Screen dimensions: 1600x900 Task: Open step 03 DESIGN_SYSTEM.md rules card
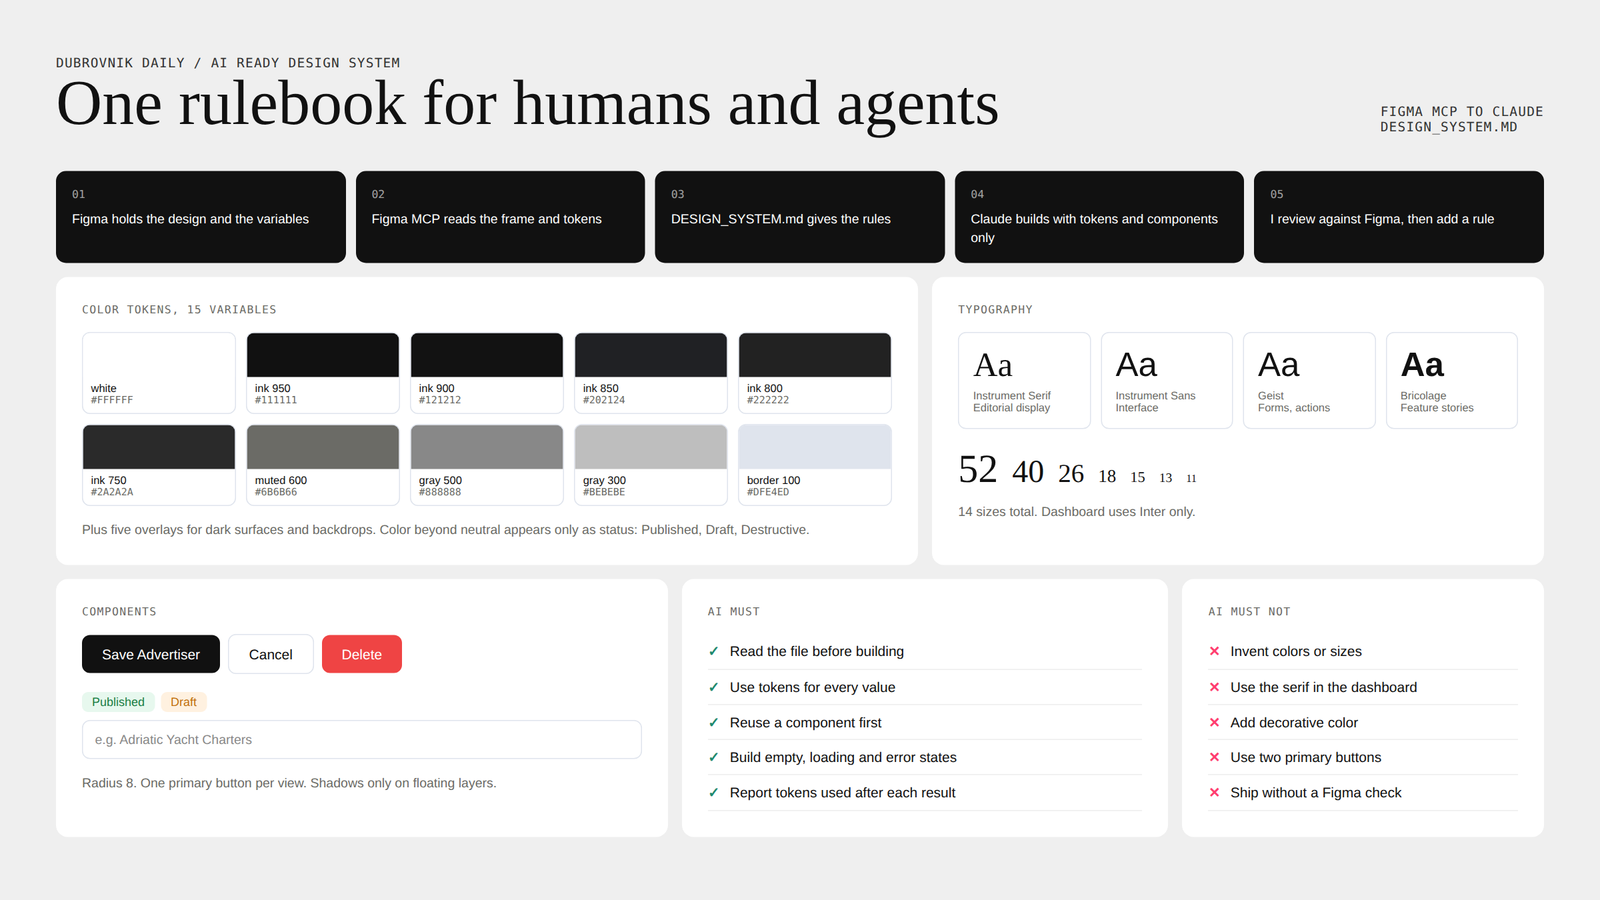tap(800, 217)
